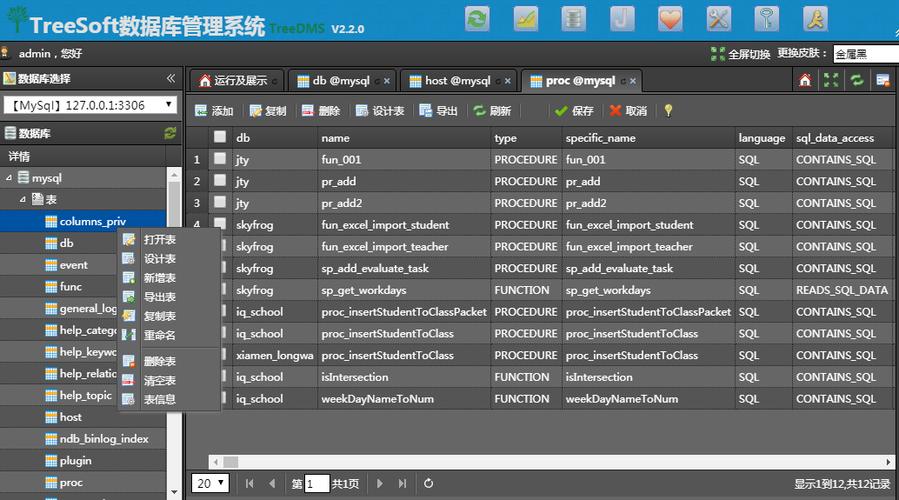Click the light bulb hint icon
This screenshot has width=899, height=500.
point(669,111)
